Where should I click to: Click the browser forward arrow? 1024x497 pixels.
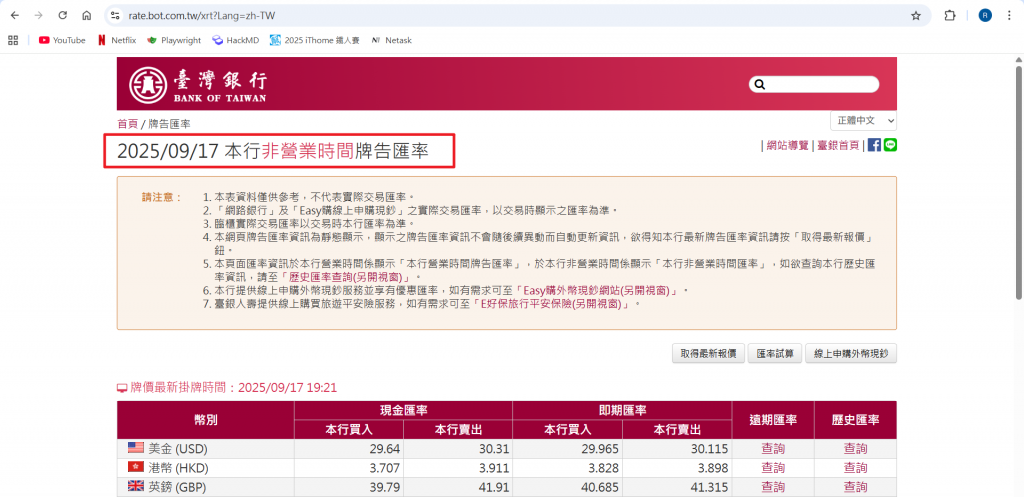[x=39, y=15]
